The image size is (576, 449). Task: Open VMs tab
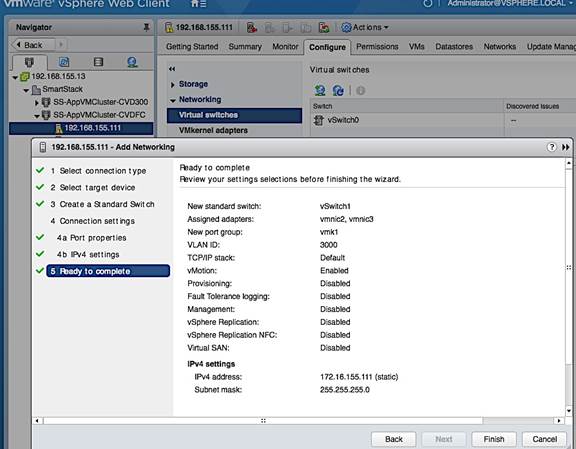click(x=417, y=47)
